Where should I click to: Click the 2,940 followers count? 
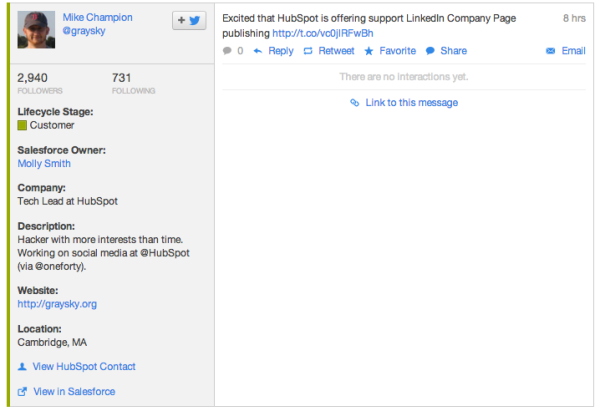(33, 78)
